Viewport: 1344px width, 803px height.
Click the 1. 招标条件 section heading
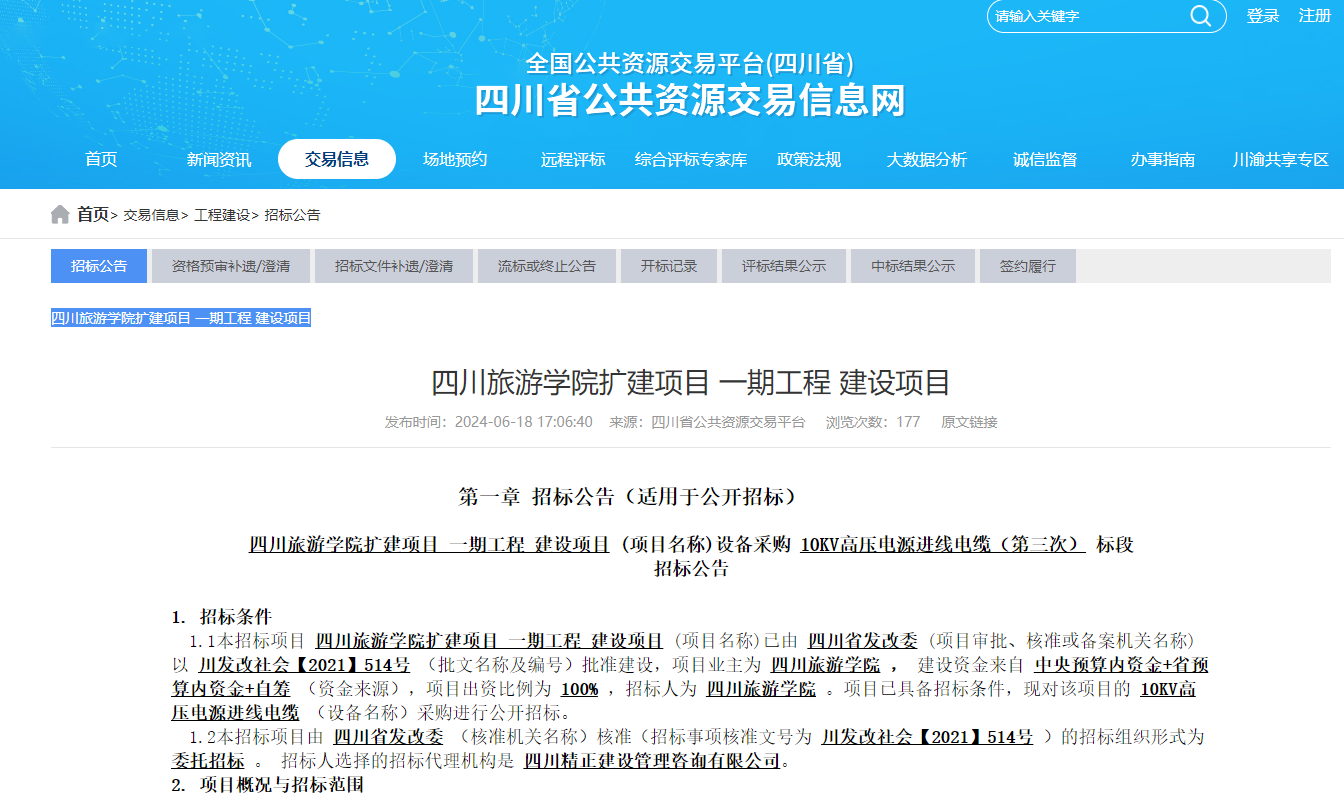[x=222, y=617]
